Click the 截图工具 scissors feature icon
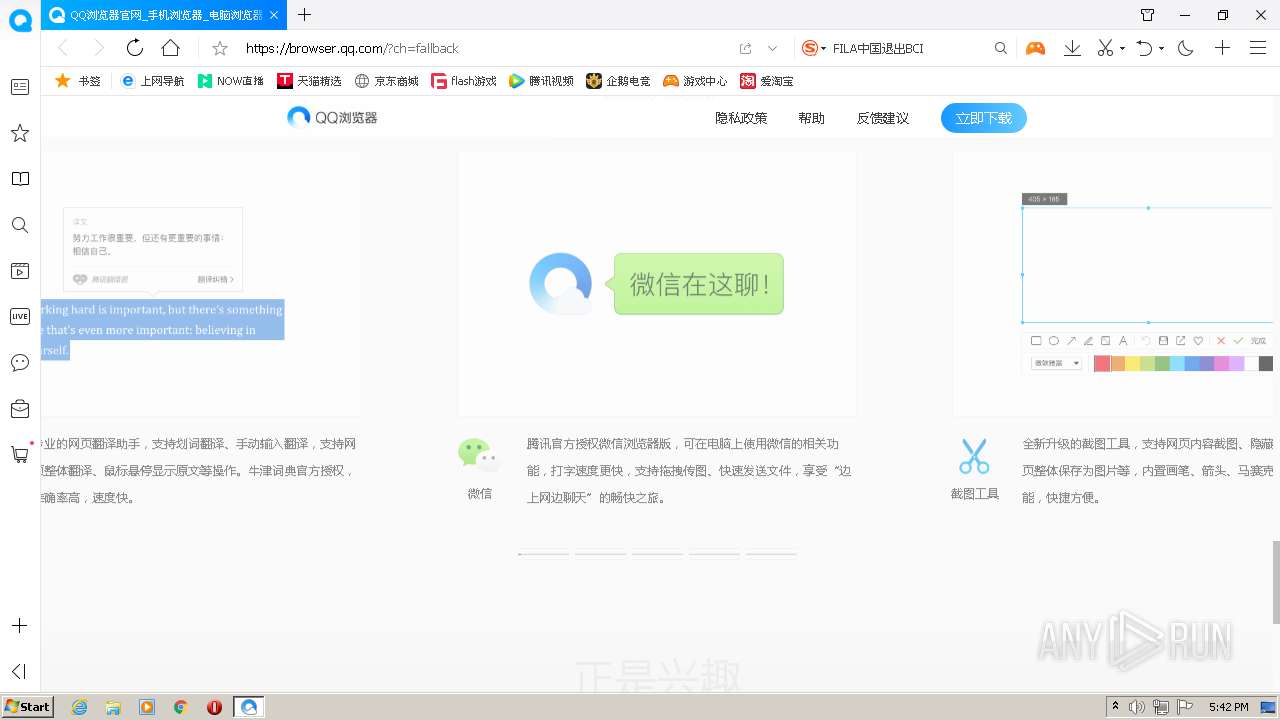Viewport: 1280px width, 720px height. tap(974, 456)
